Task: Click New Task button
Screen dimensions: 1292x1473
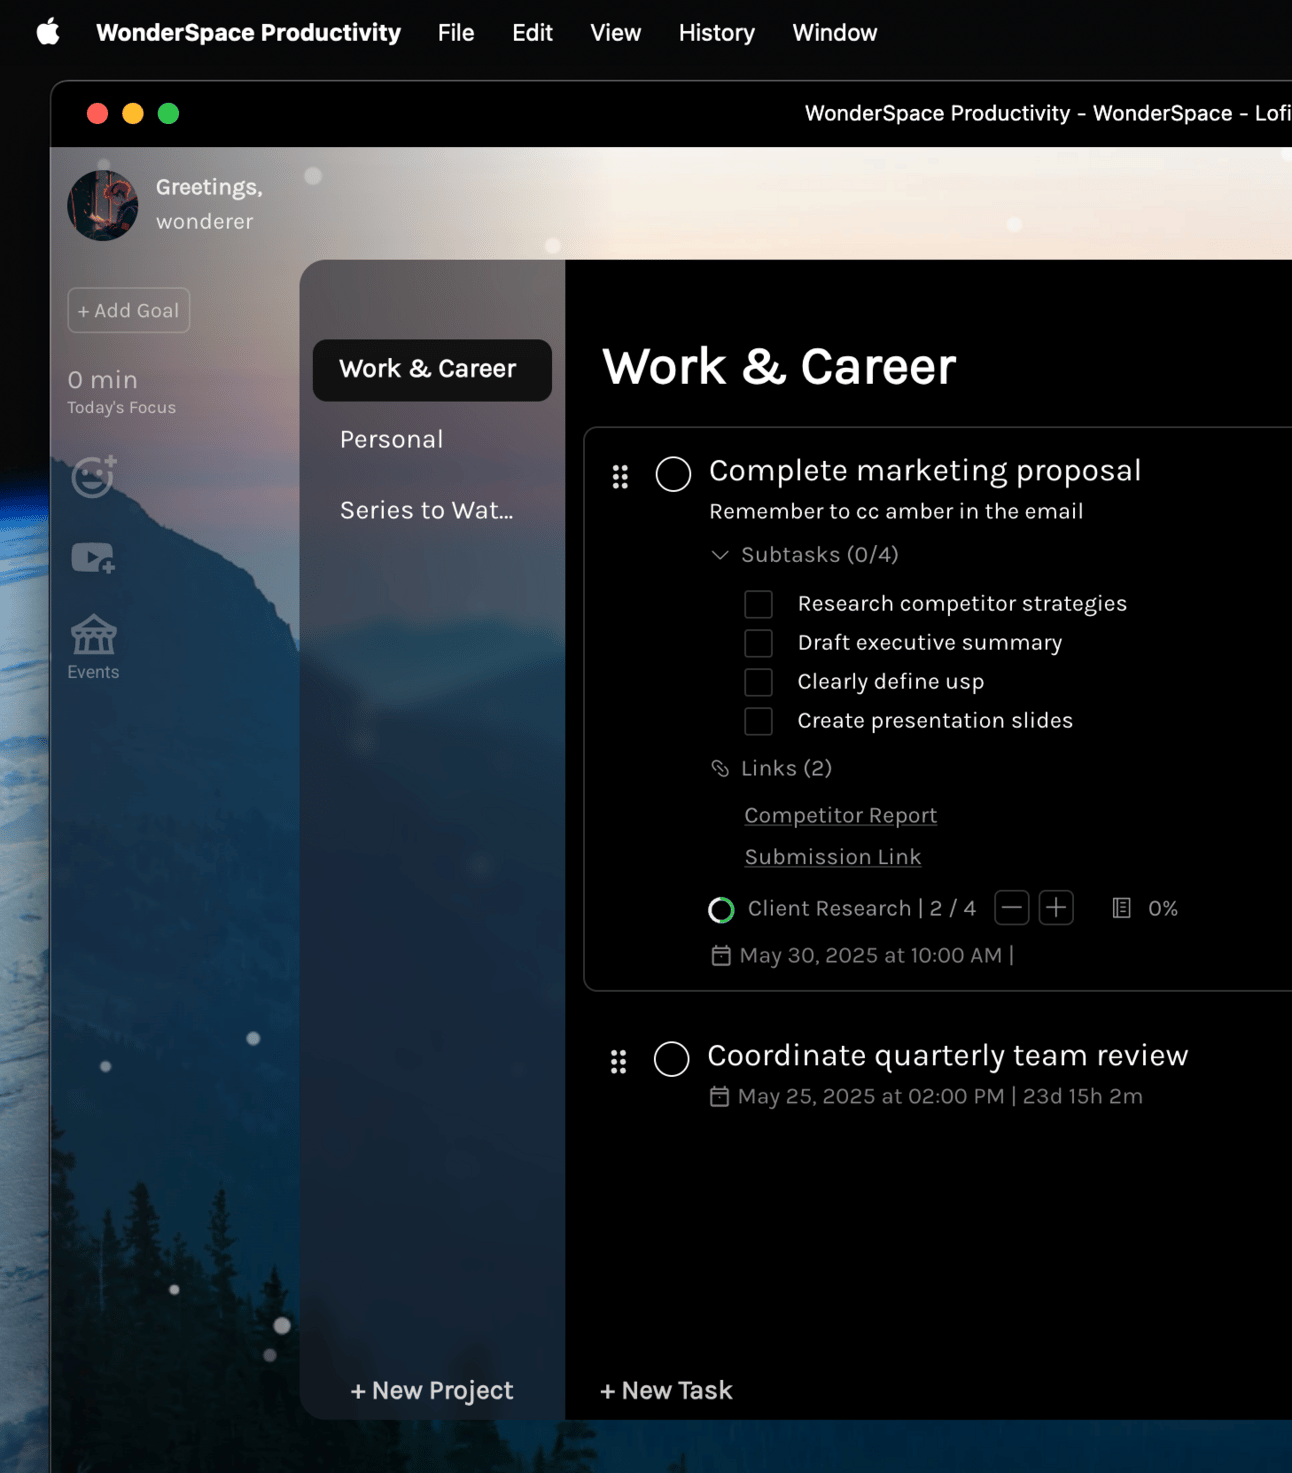Action: tap(666, 1390)
